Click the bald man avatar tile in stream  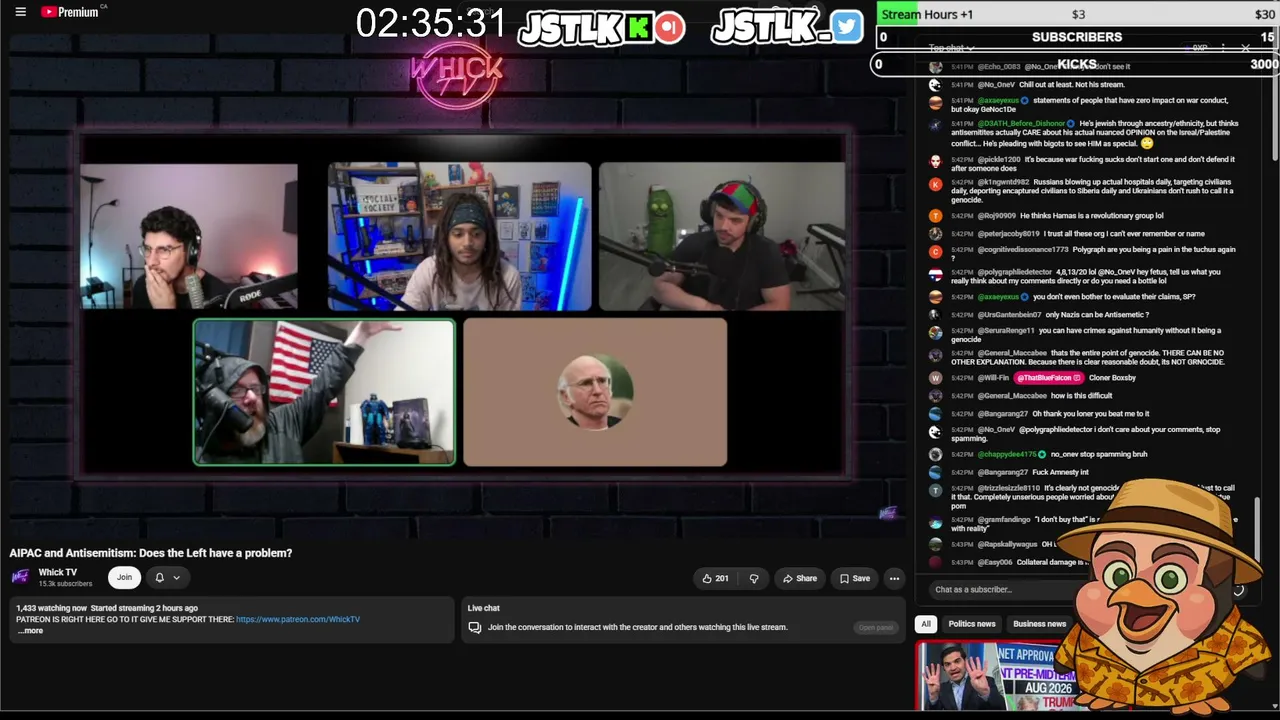tap(595, 392)
